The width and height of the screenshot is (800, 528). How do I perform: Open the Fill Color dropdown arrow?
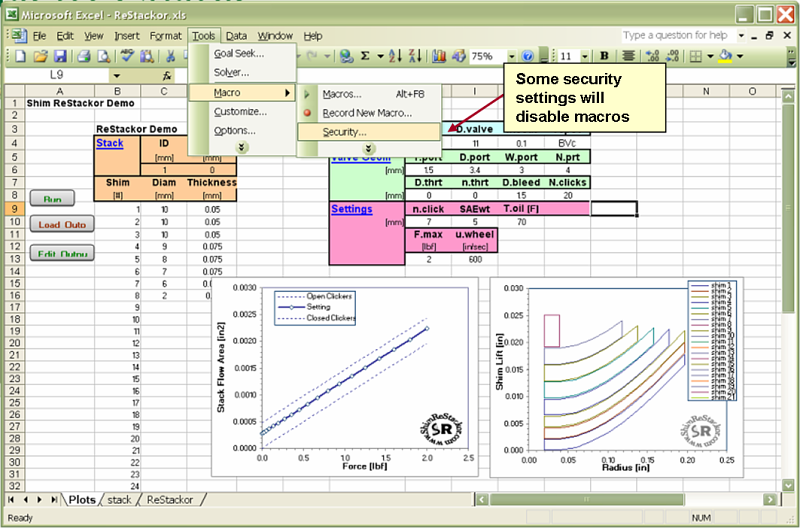[740, 56]
